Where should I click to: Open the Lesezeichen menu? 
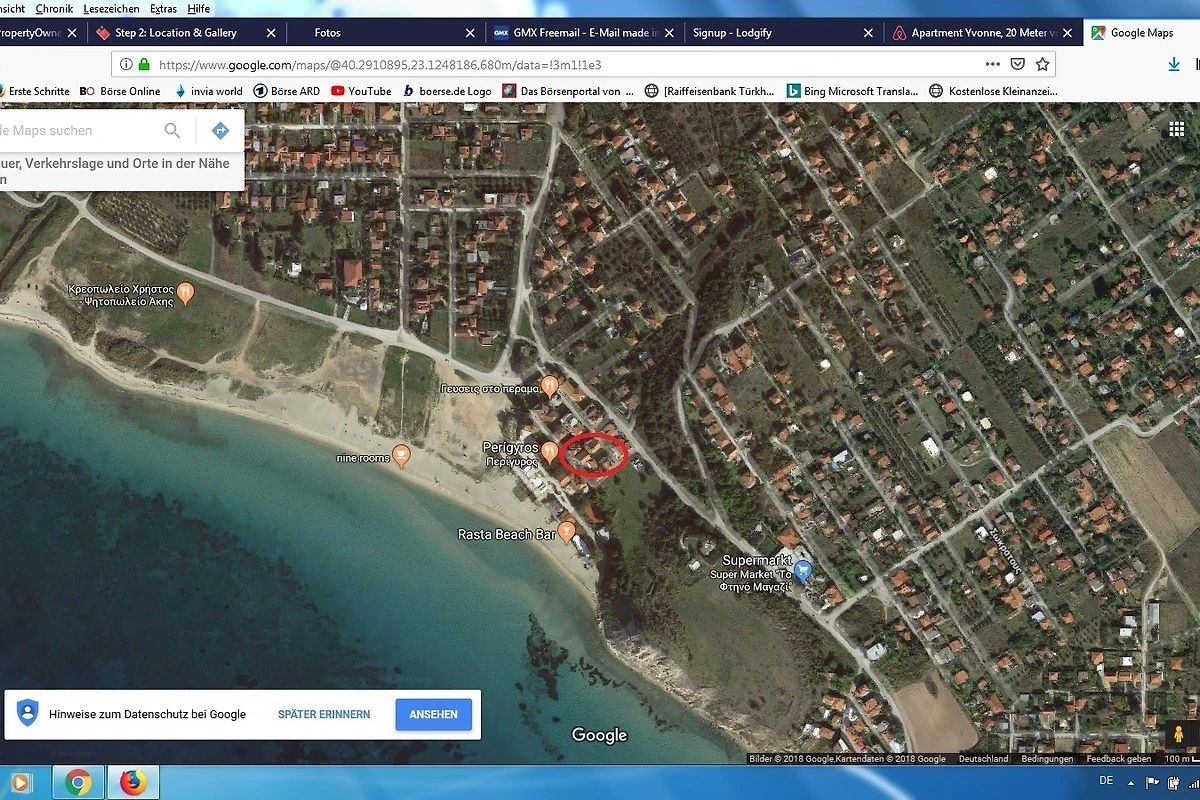point(111,8)
